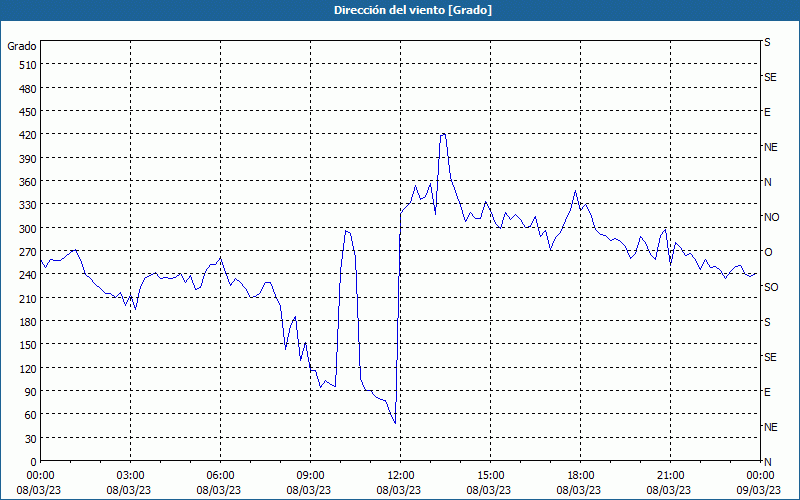The height and width of the screenshot is (500, 800).
Task: Select the 120 degree axis label
Action: 28,368
